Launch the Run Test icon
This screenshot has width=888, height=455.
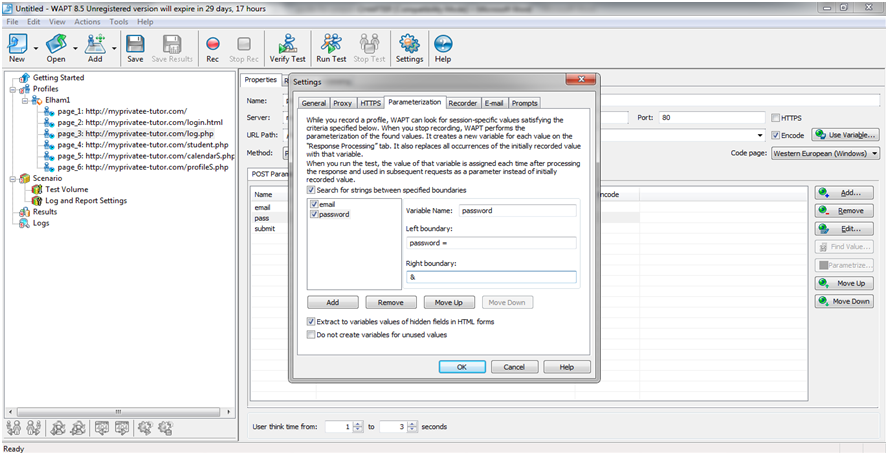click(331, 47)
